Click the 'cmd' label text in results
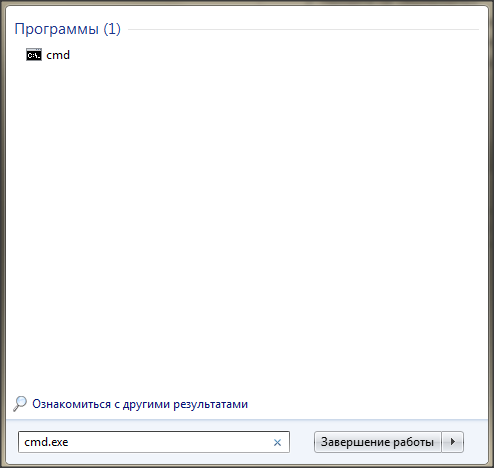This screenshot has height=468, width=494. [58, 55]
